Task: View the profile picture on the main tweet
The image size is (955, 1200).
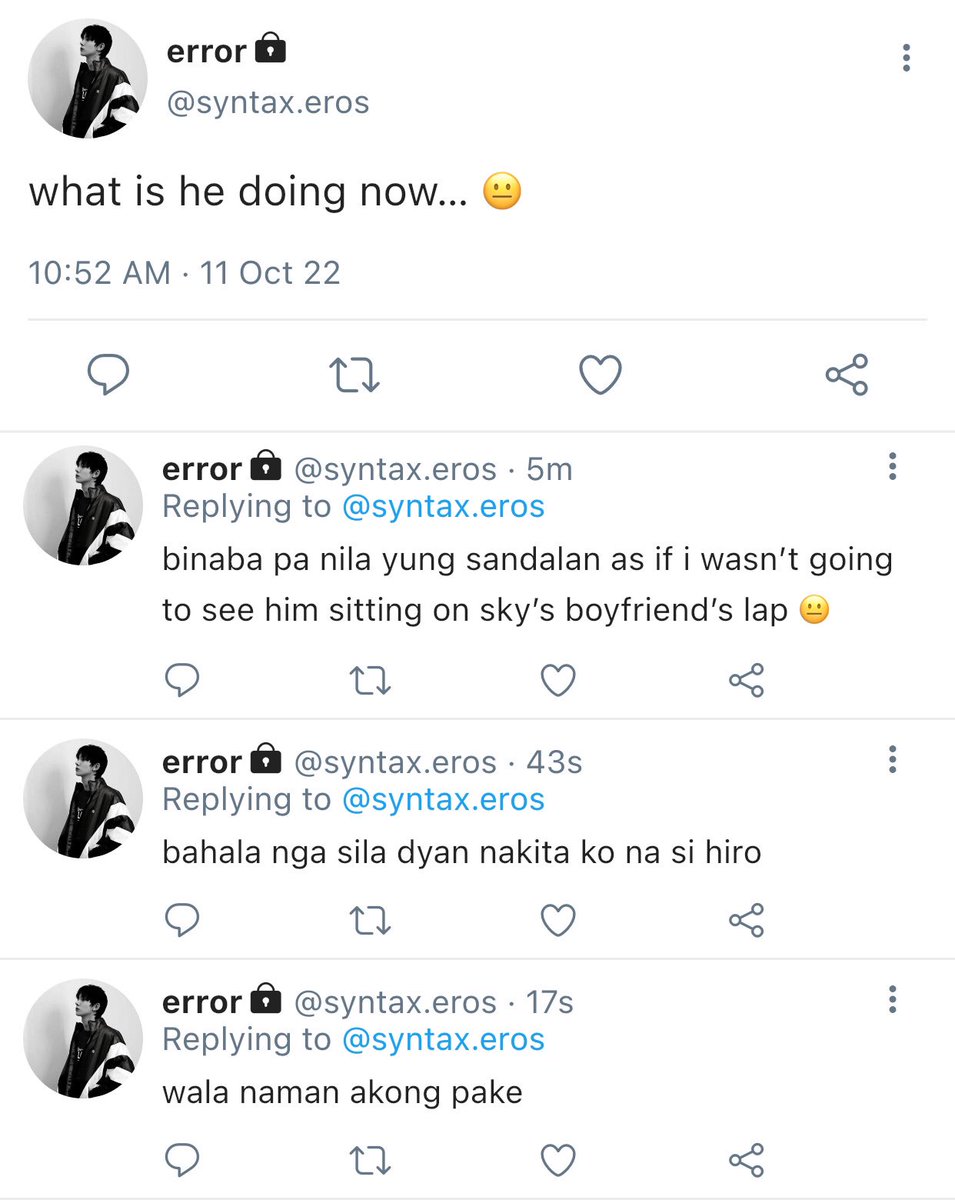Action: point(88,78)
